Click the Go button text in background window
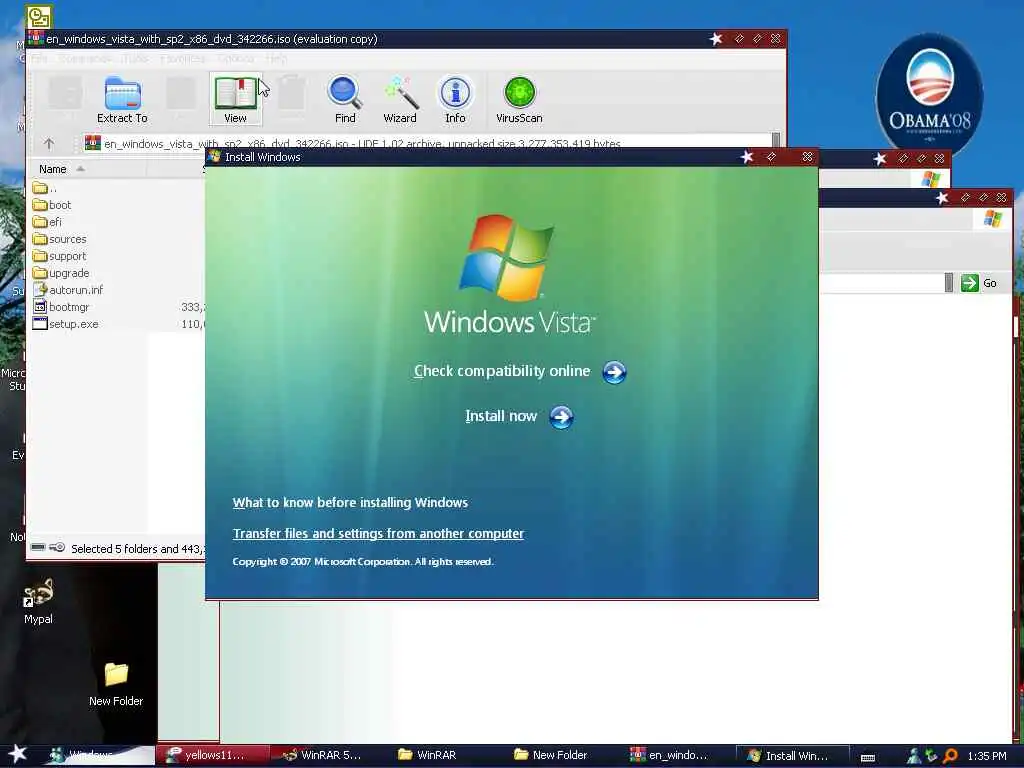Screen dimensions: 1024x768 click(990, 283)
